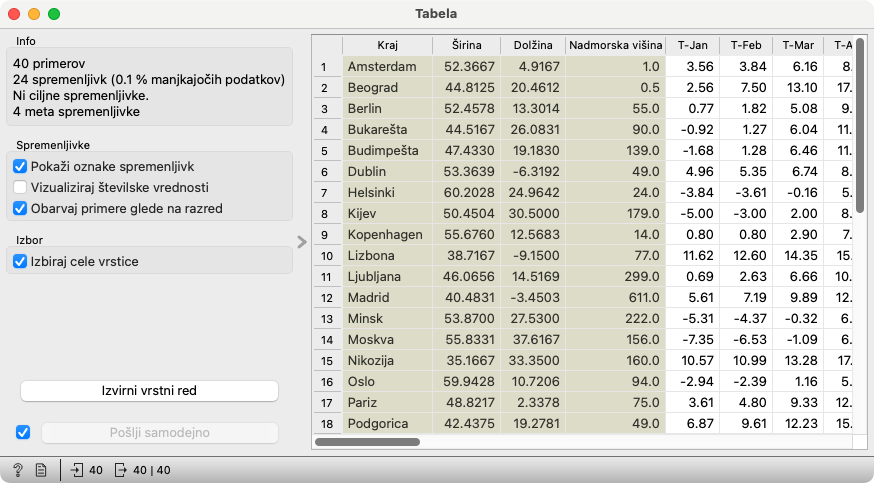Toggle 'Izbiraj cele vrstice' checkbox
Screen dimensions: 874x483
click(20, 261)
